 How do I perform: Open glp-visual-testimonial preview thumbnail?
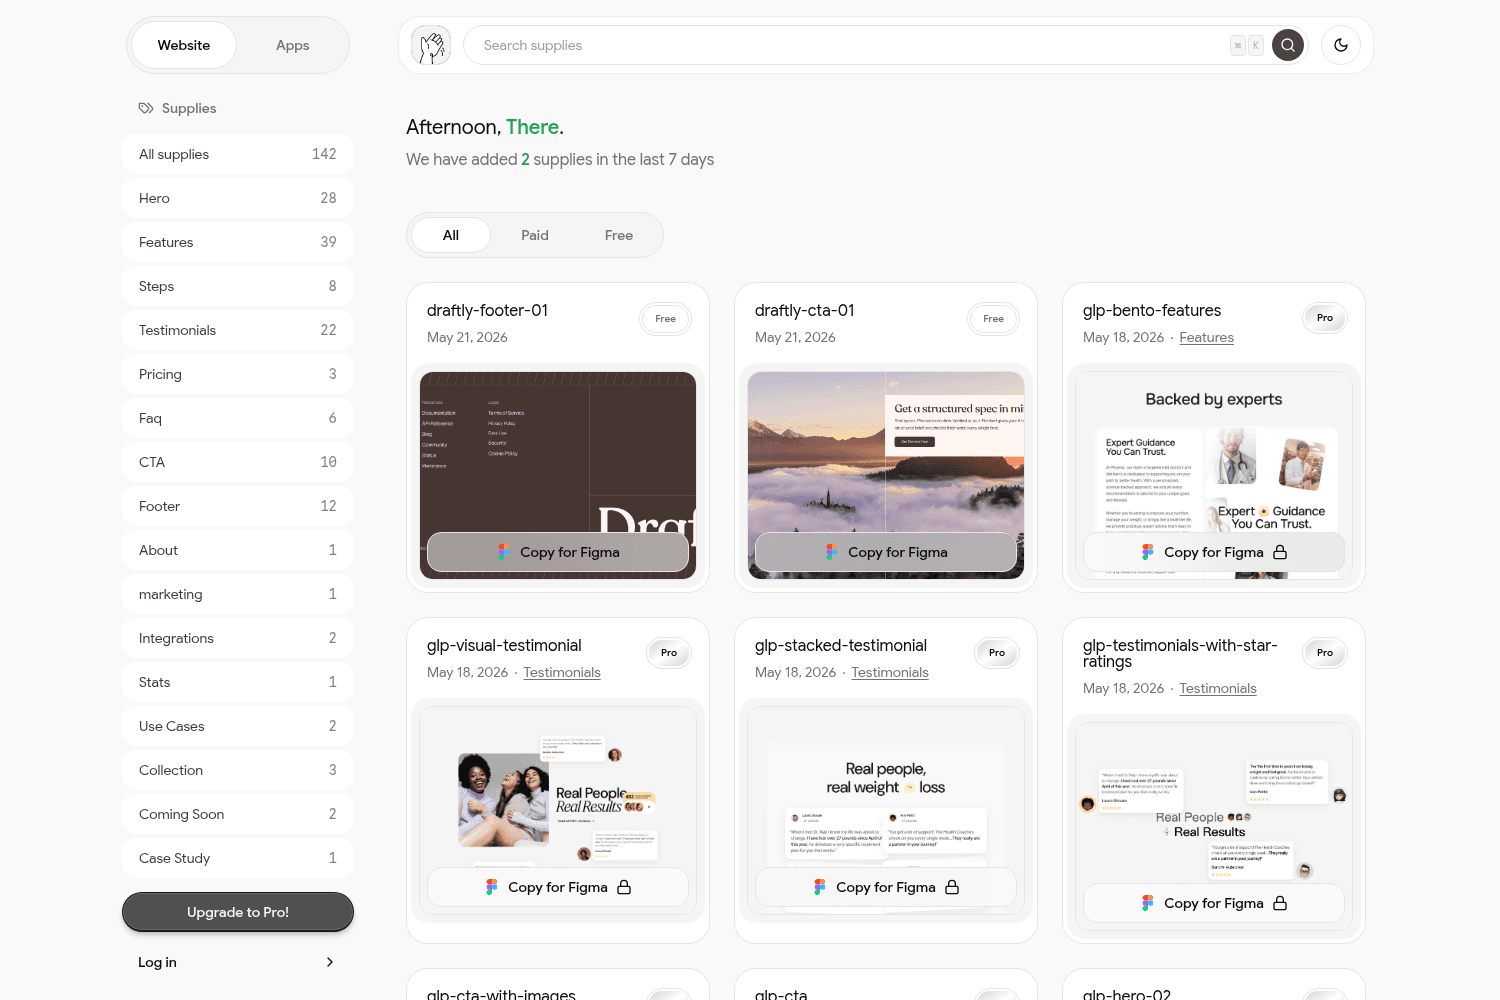[558, 810]
